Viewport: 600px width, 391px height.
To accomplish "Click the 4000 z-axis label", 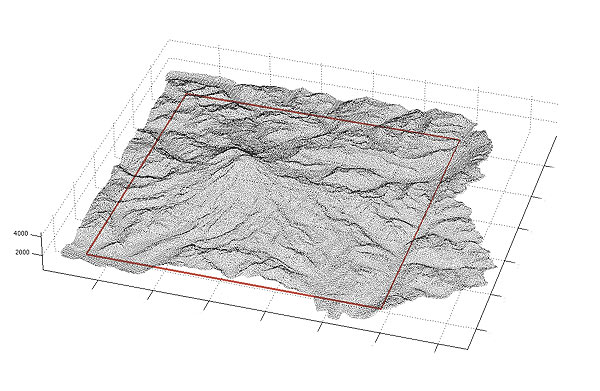I will (x=21, y=233).
